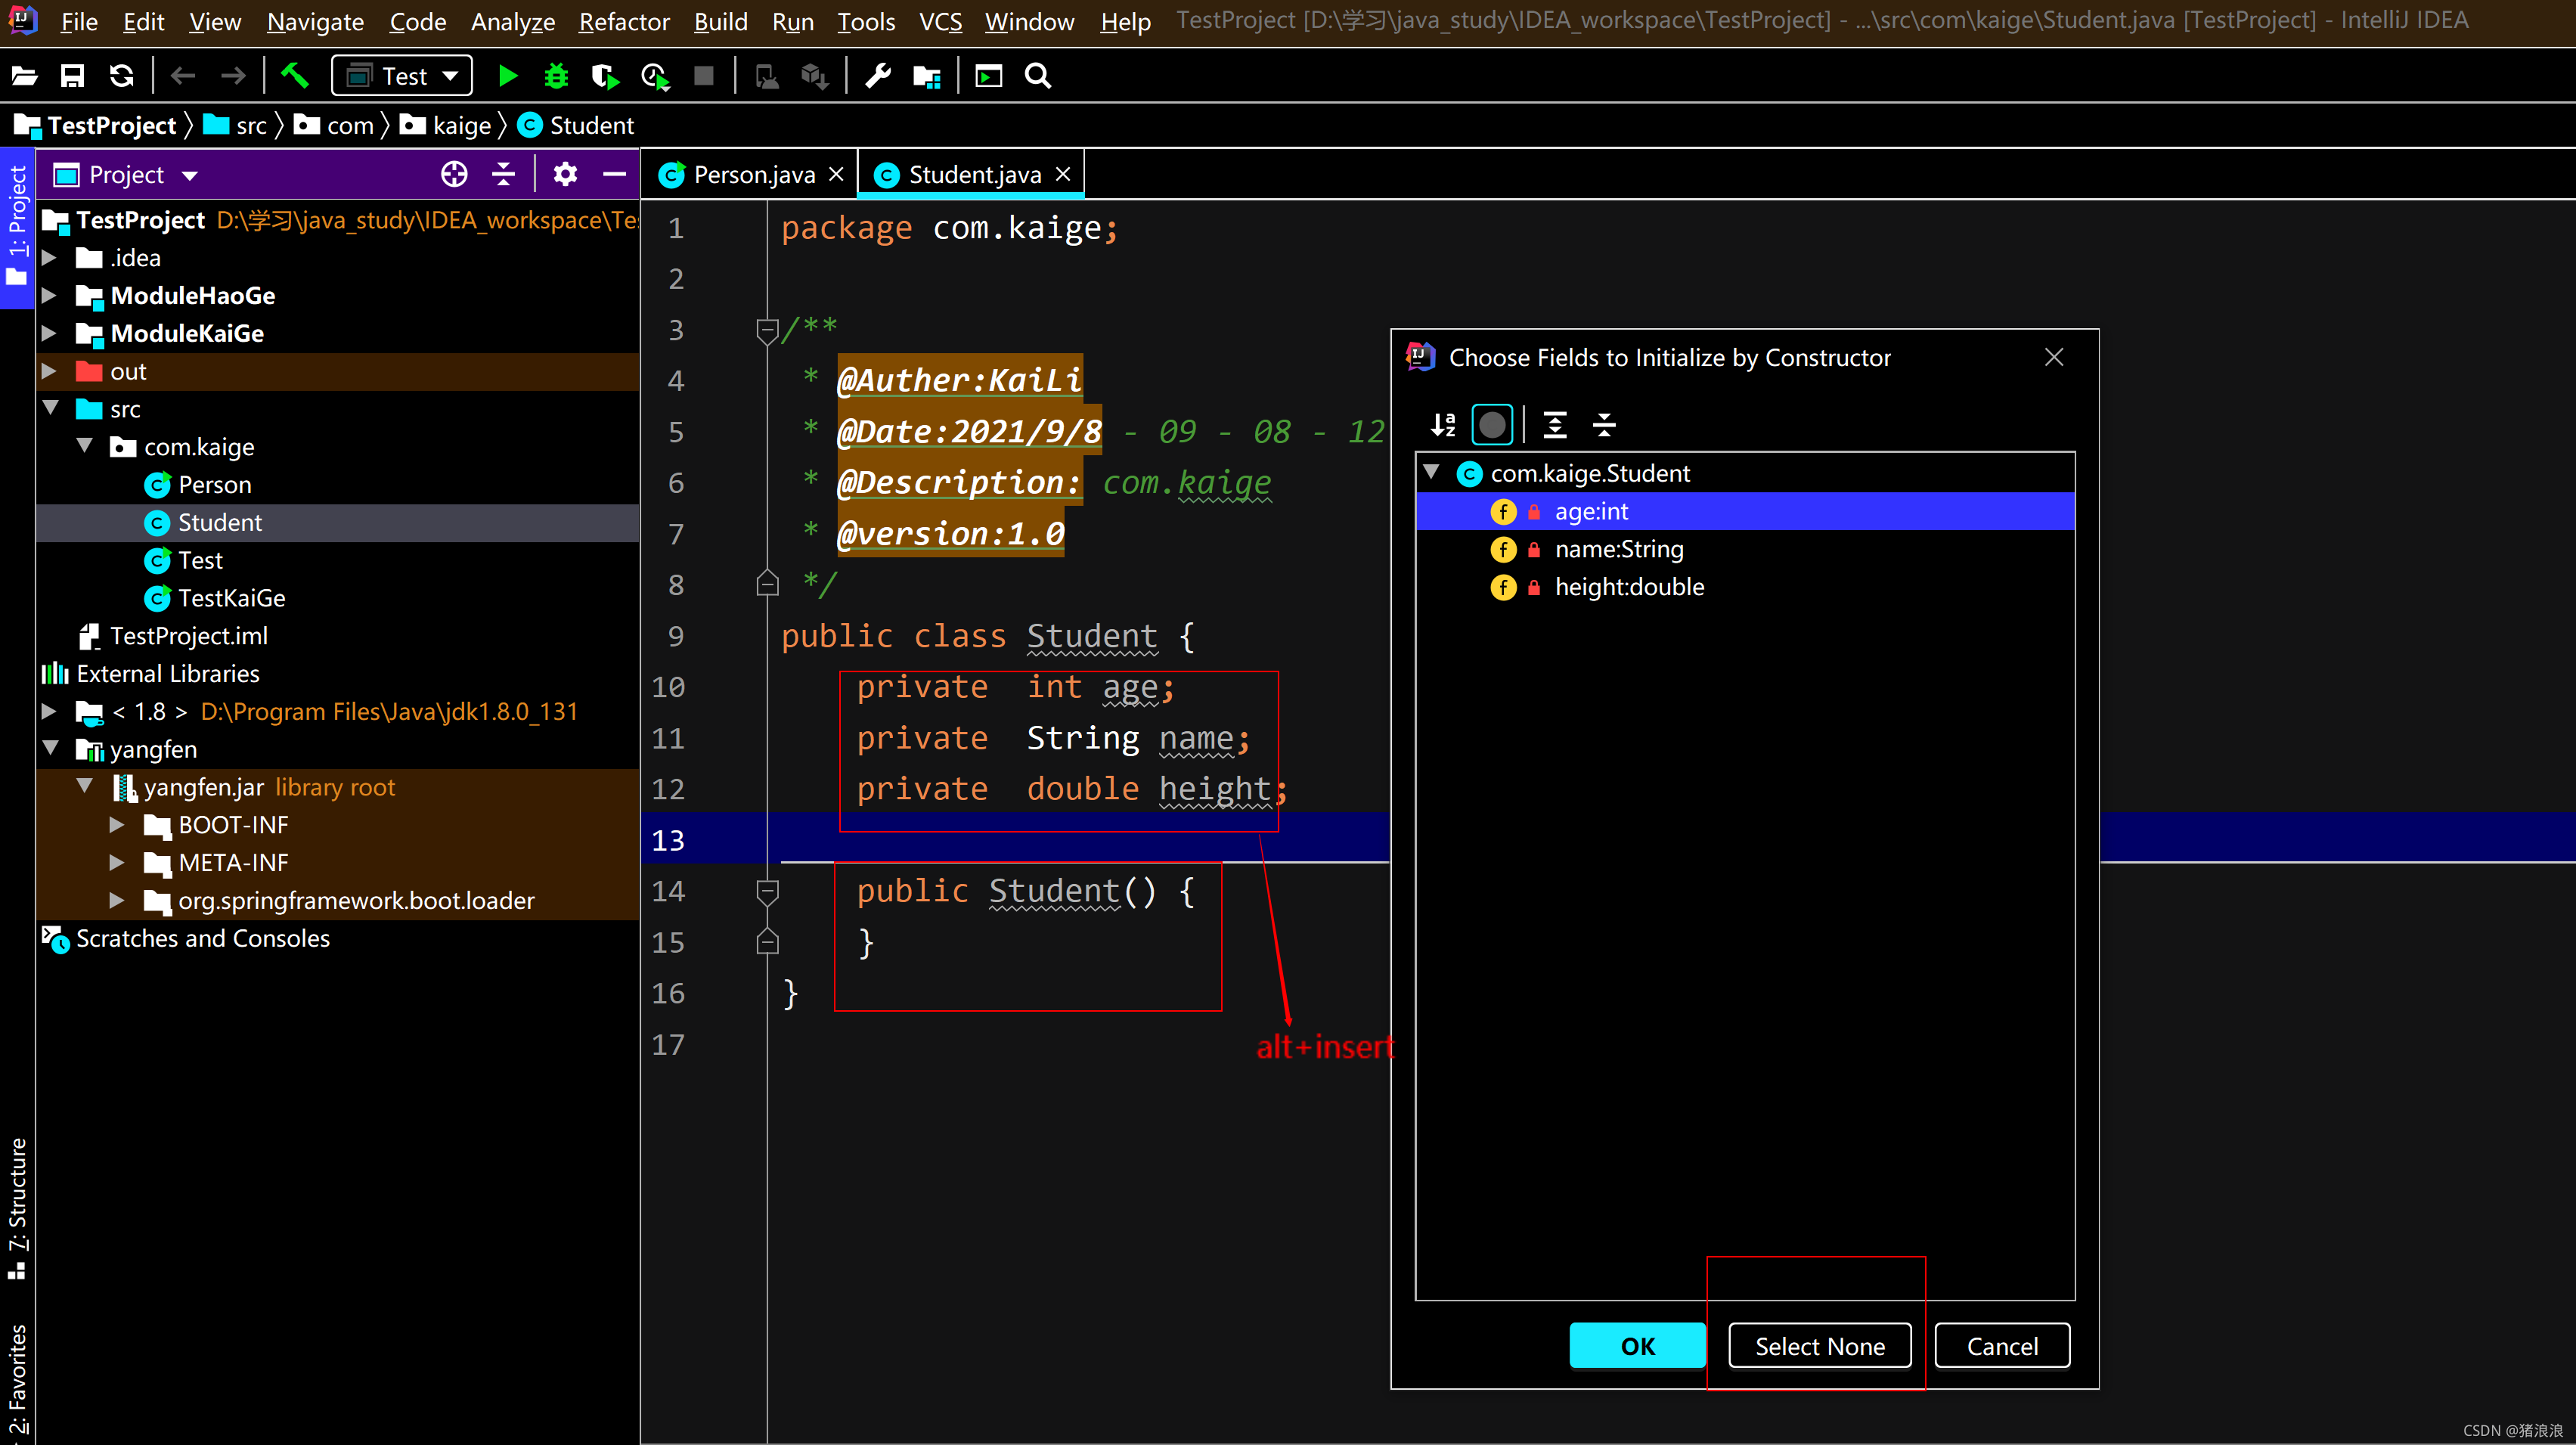
Task: Toggle show classes button in dialog
Action: point(1492,425)
